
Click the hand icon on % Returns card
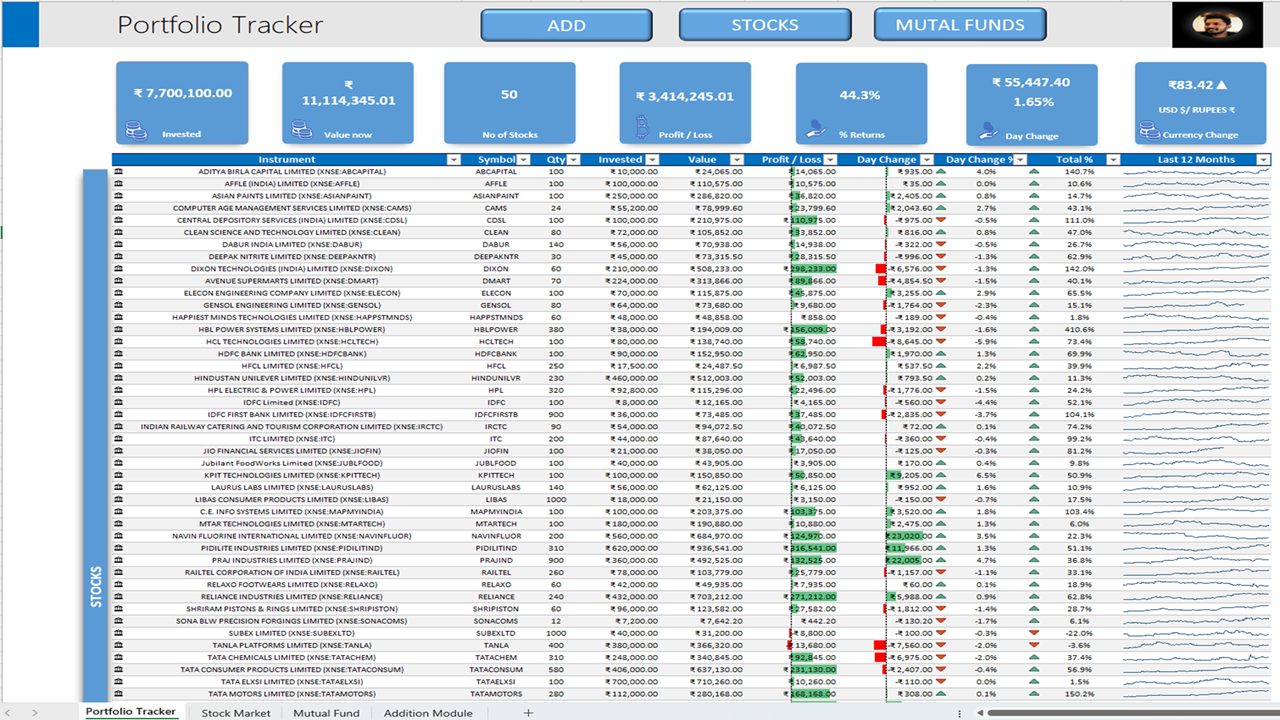pyautogui.click(x=817, y=130)
